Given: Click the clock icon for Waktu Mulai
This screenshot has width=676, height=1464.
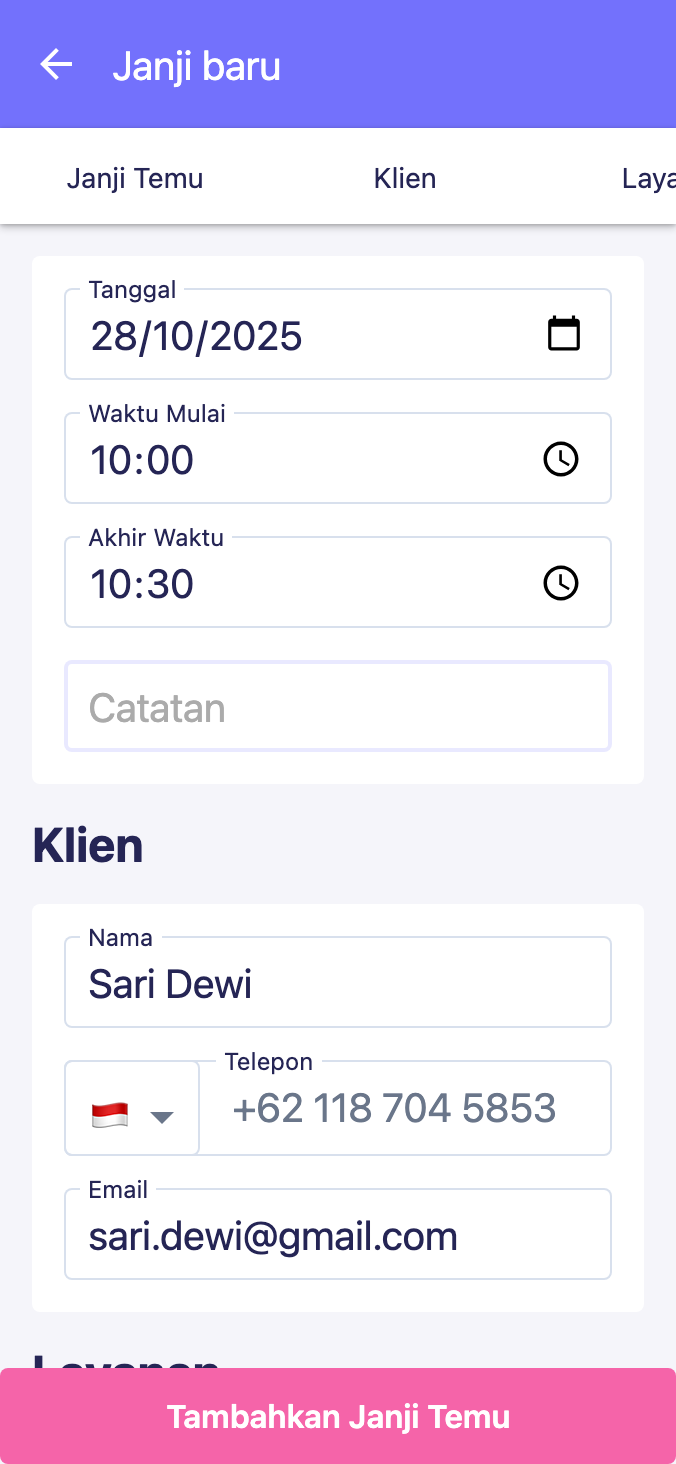Looking at the screenshot, I should click(560, 459).
